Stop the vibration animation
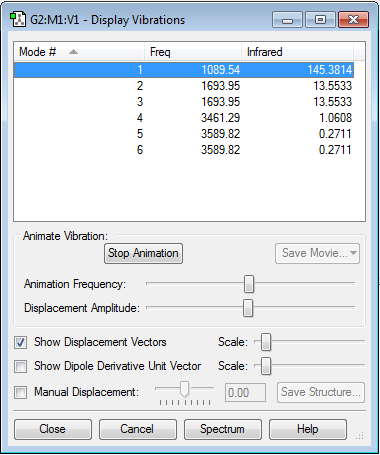The width and height of the screenshot is (380, 455). 143,253
